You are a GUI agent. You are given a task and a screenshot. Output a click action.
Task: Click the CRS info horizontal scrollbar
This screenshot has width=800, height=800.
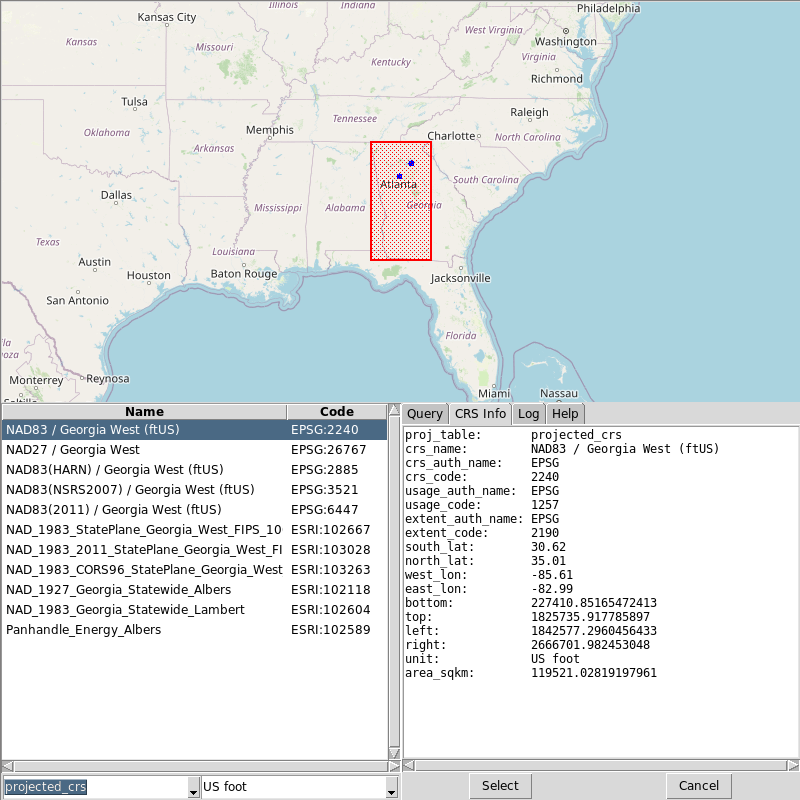coord(601,765)
